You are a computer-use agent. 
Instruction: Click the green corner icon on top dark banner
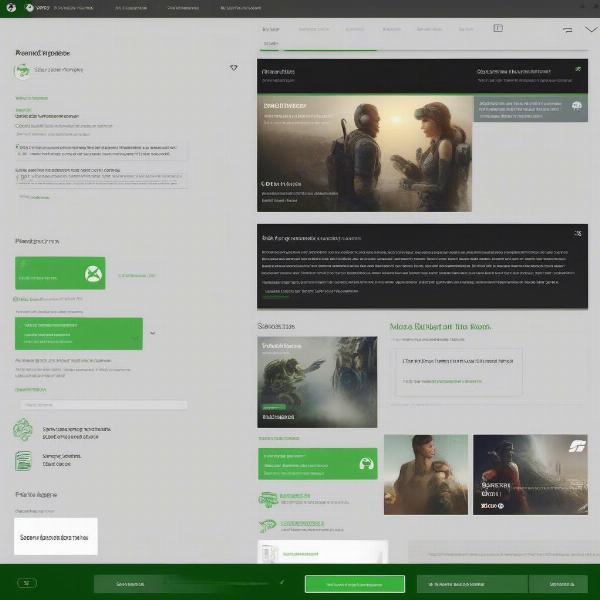tap(578, 69)
